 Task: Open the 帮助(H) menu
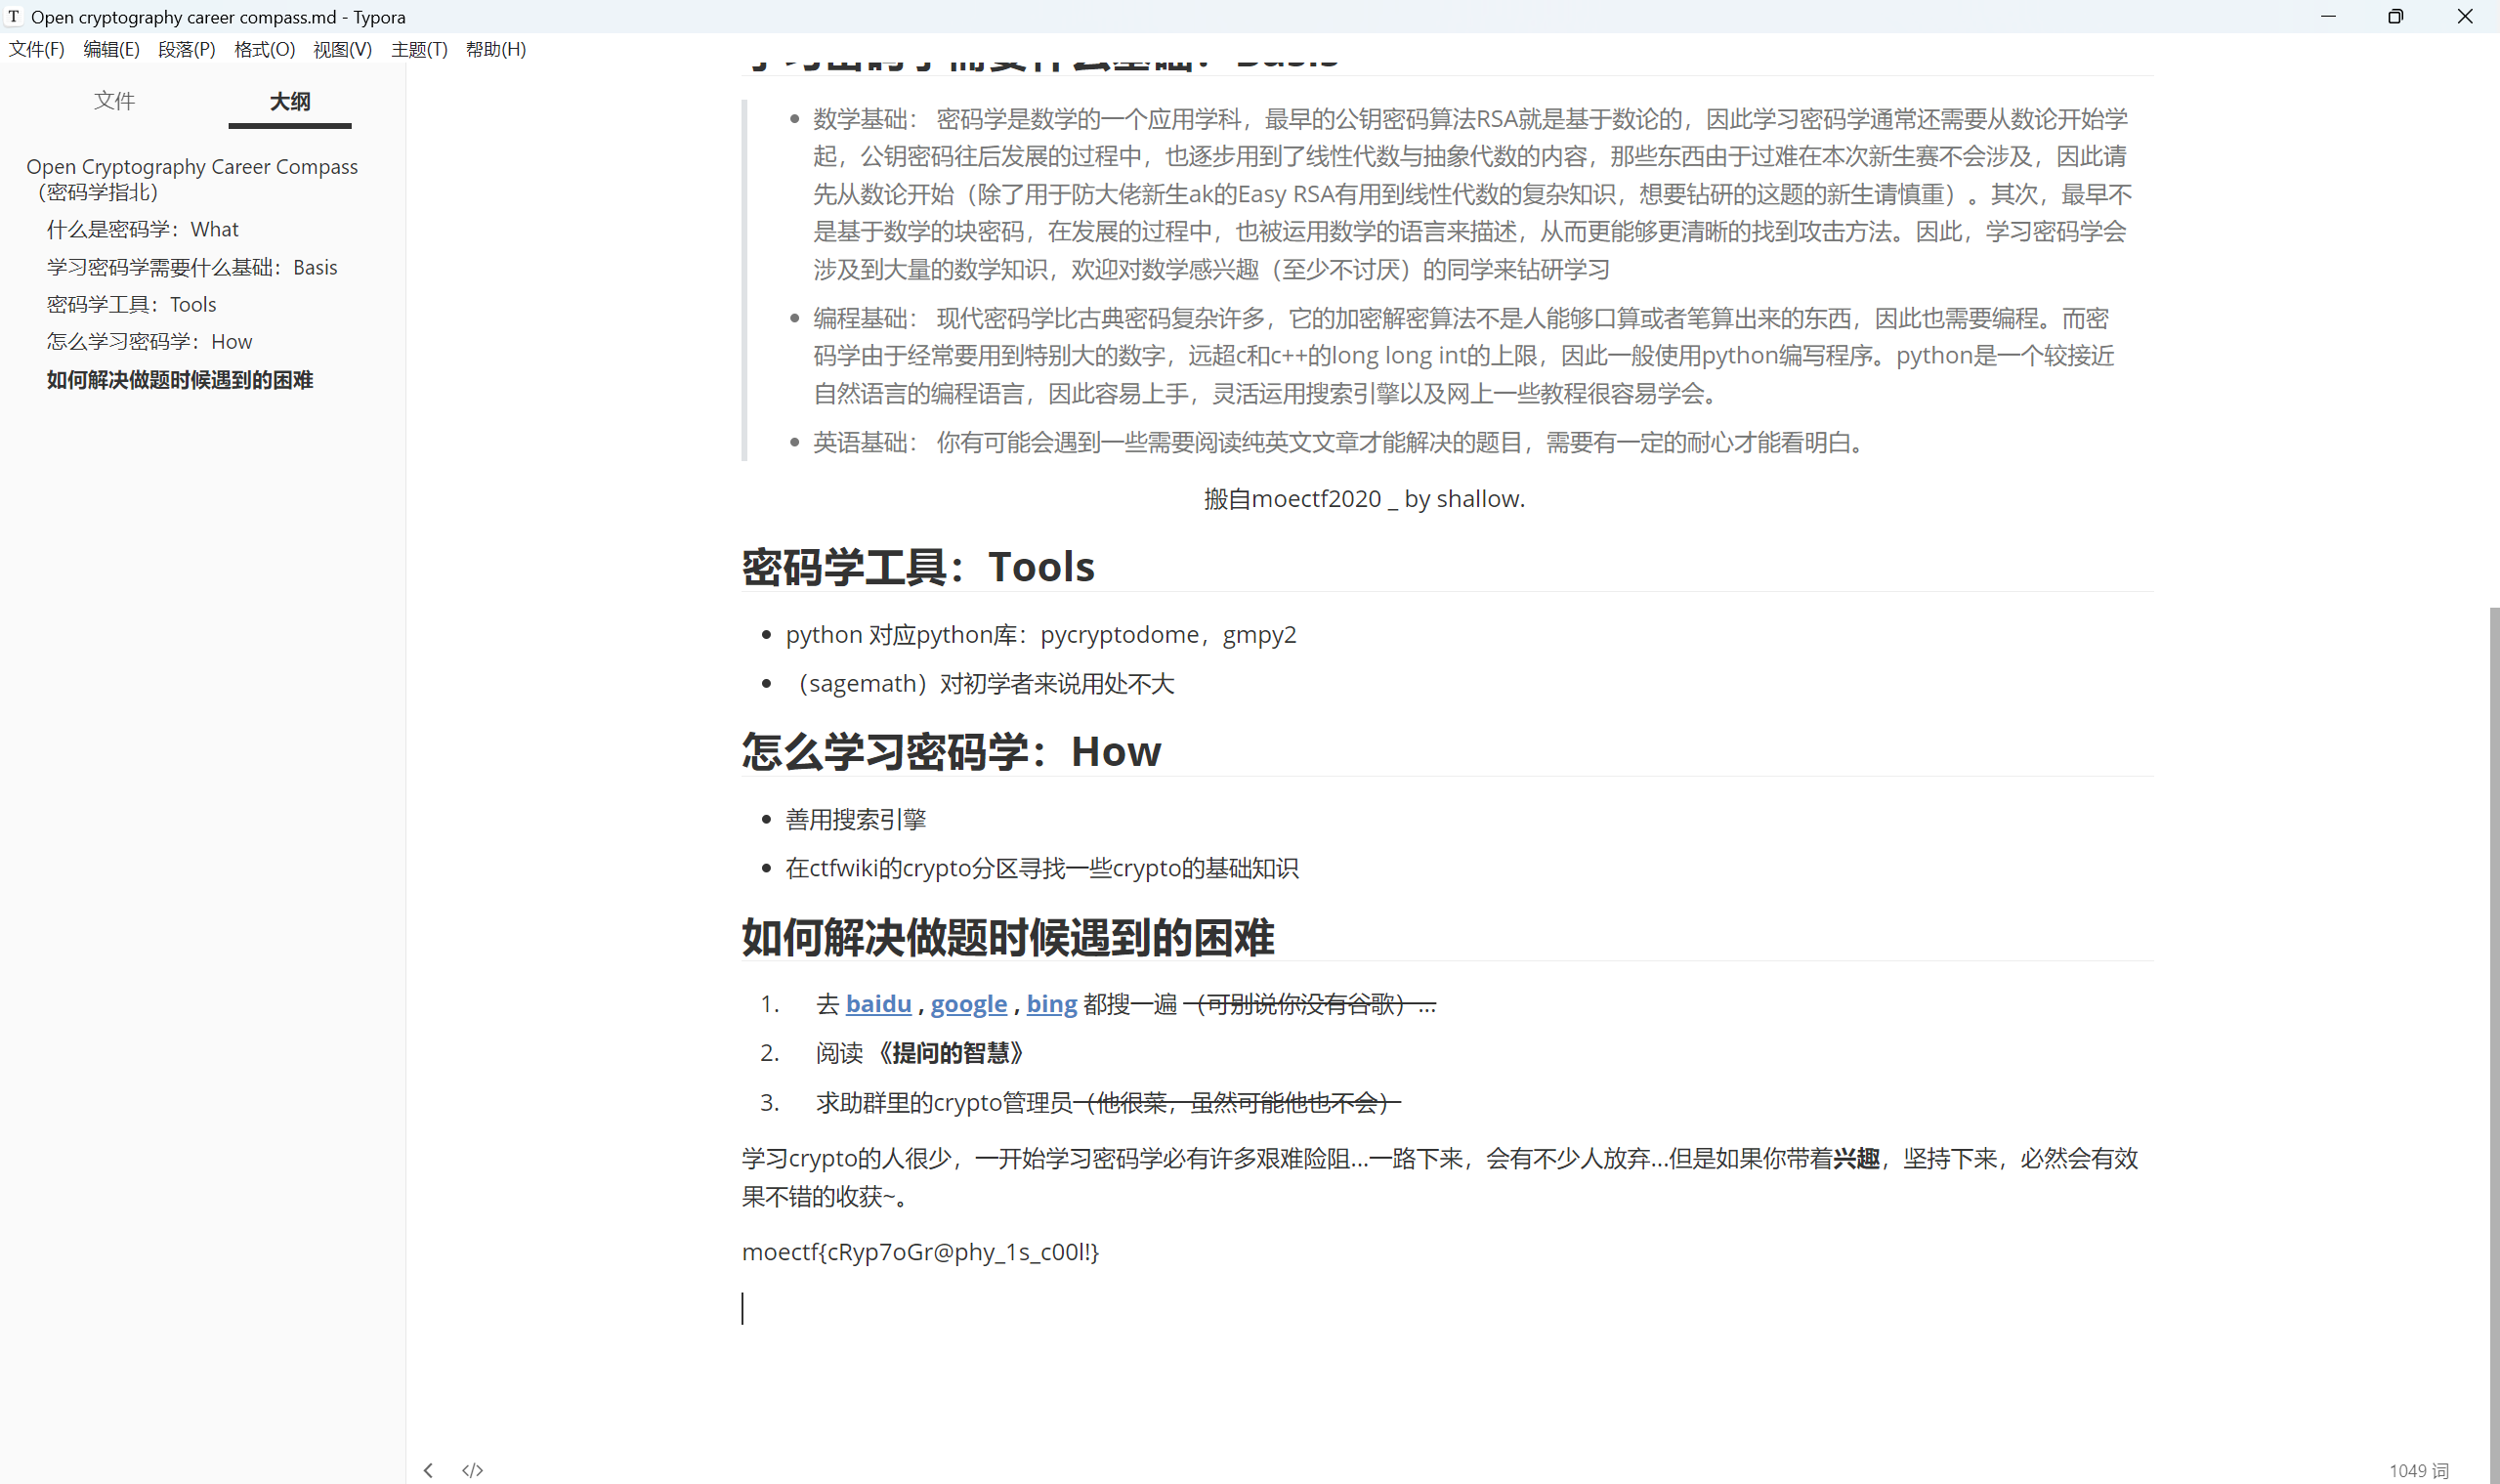coord(496,49)
